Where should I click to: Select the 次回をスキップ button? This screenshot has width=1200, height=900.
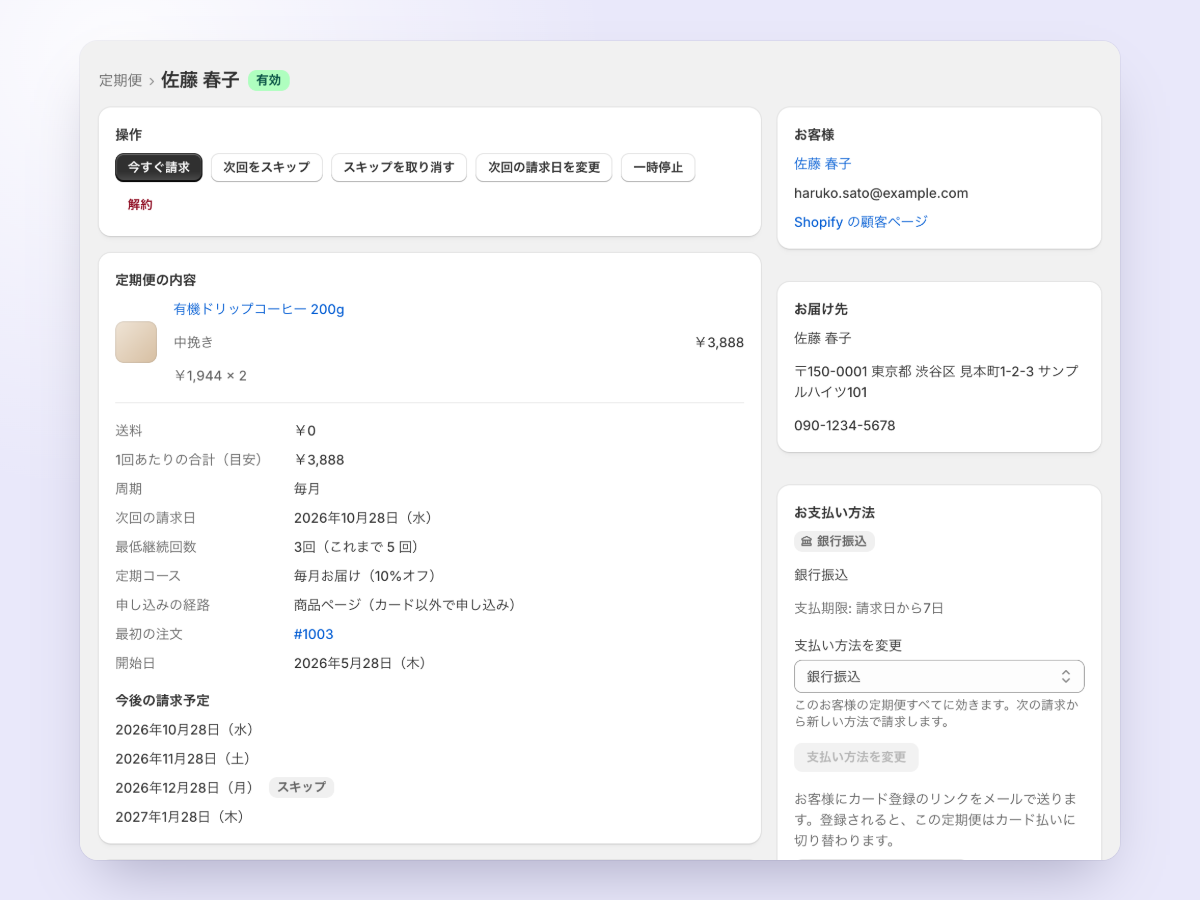pos(267,168)
